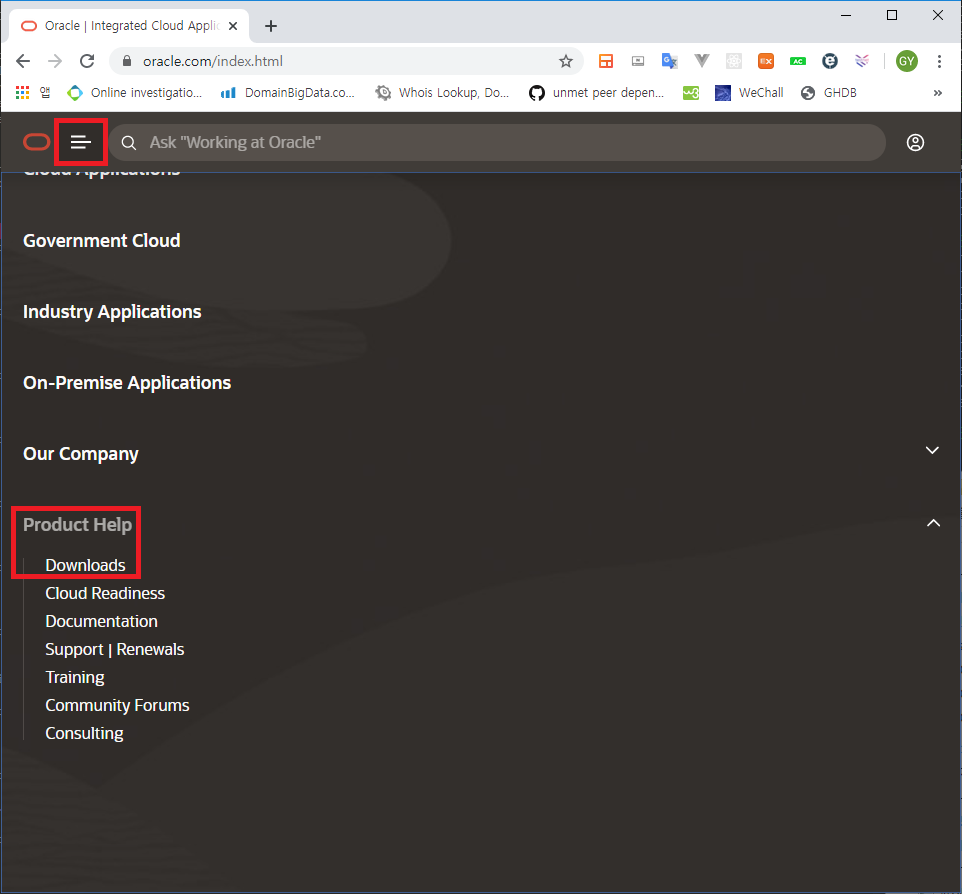
Task: Open the Industry Applications menu item
Action: (112, 312)
